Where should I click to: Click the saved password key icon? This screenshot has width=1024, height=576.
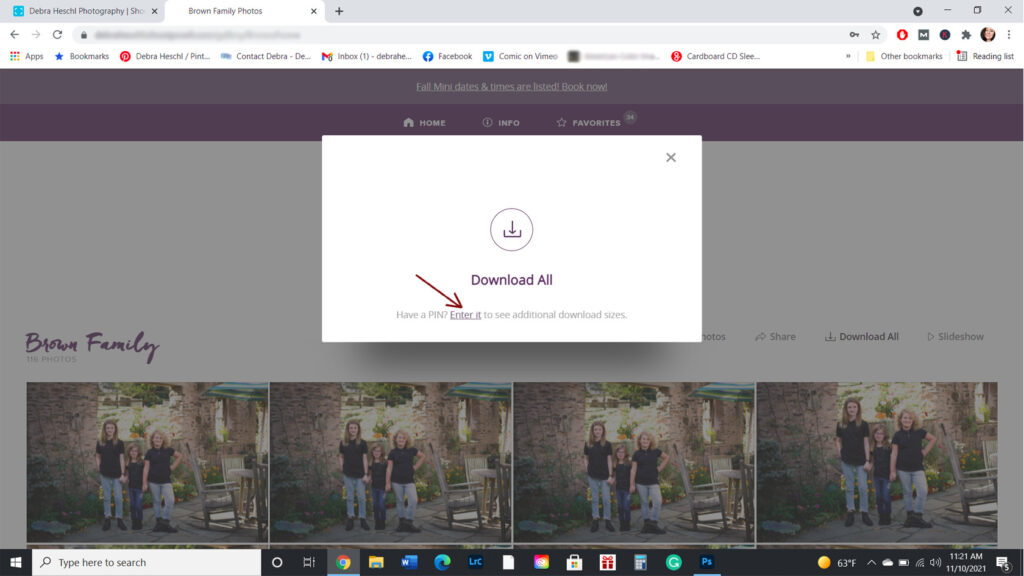pos(854,35)
